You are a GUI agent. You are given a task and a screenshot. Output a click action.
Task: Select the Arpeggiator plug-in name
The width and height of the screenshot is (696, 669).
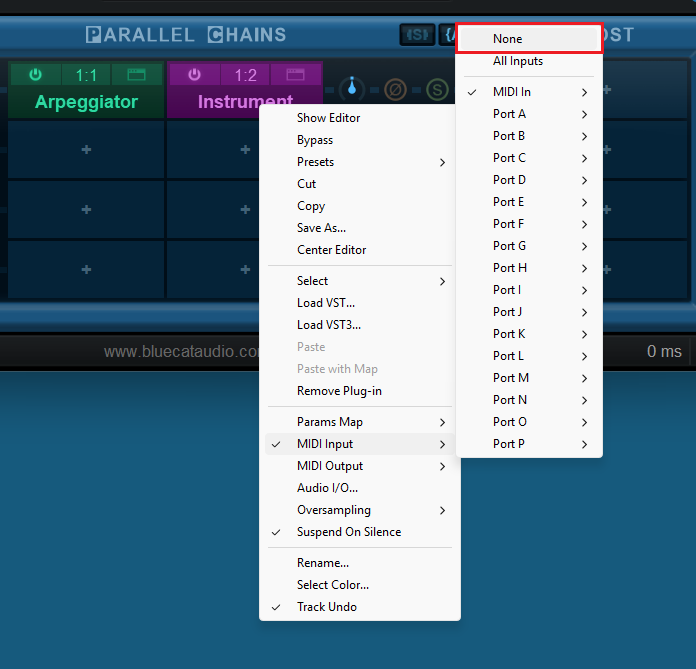(x=86, y=102)
